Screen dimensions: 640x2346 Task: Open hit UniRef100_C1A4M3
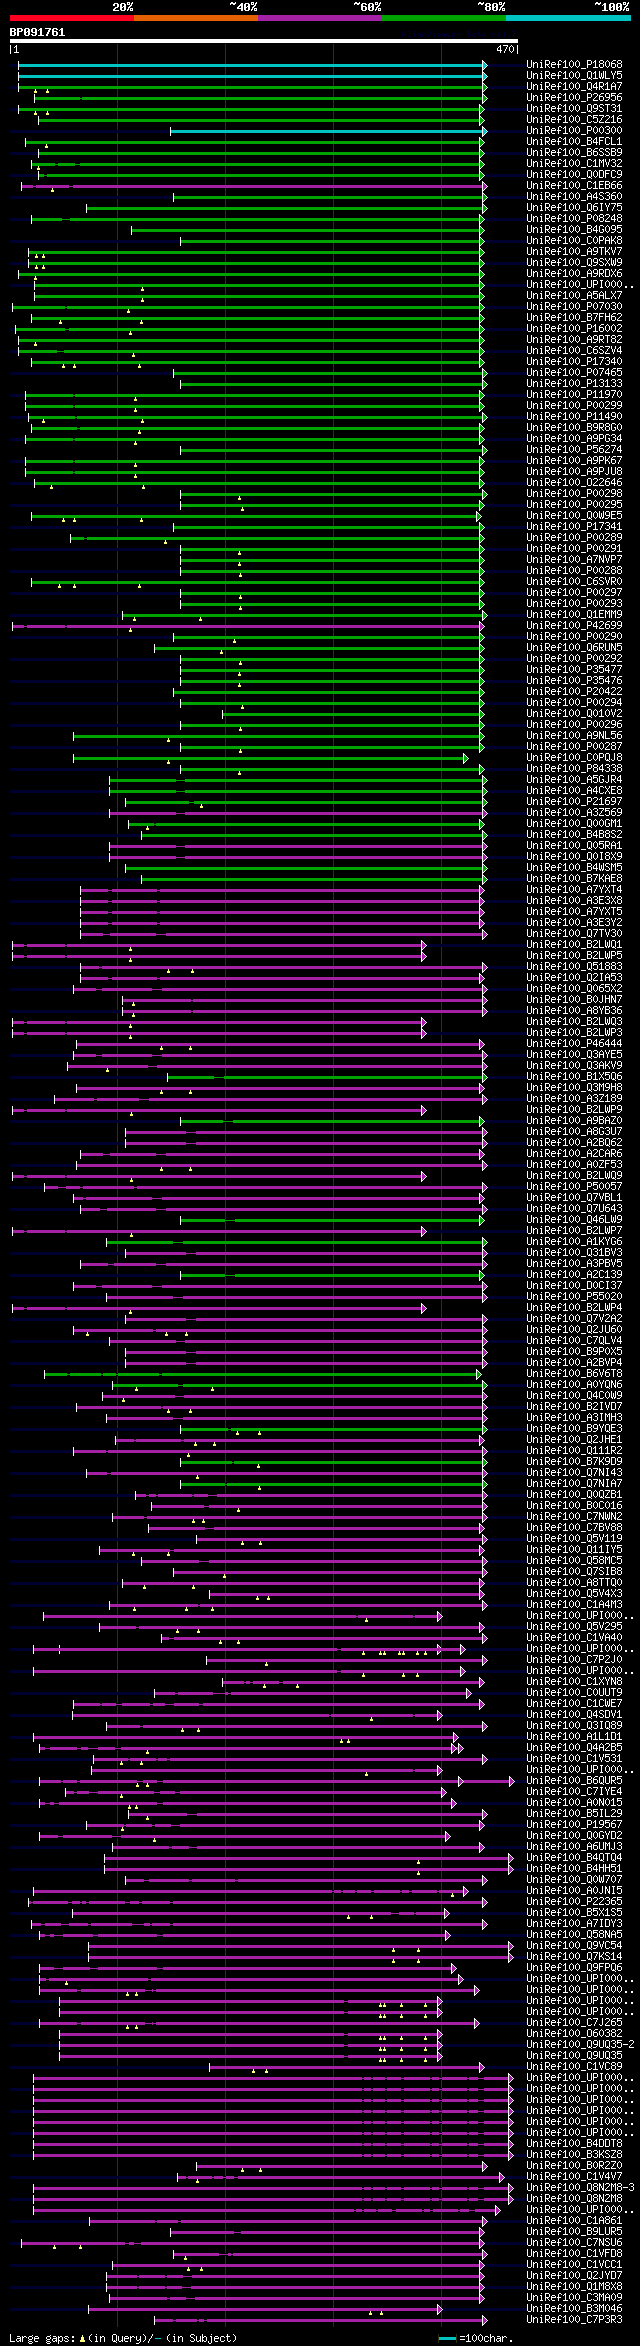pos(574,1605)
